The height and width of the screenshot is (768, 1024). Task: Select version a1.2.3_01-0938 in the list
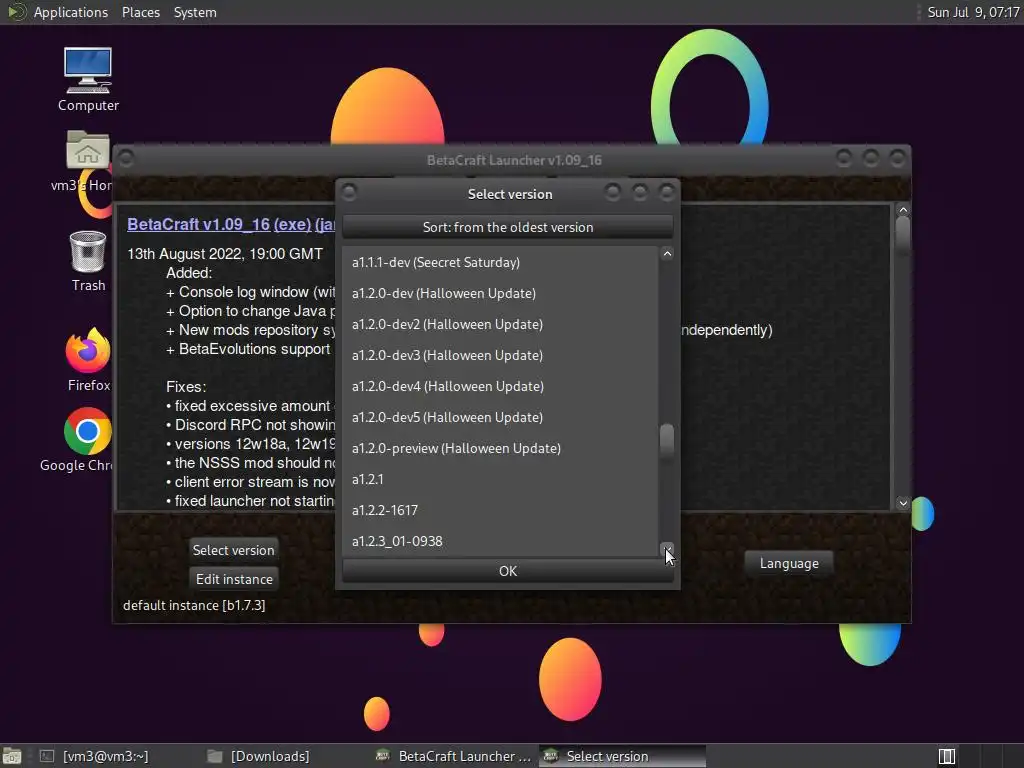(x=500, y=541)
